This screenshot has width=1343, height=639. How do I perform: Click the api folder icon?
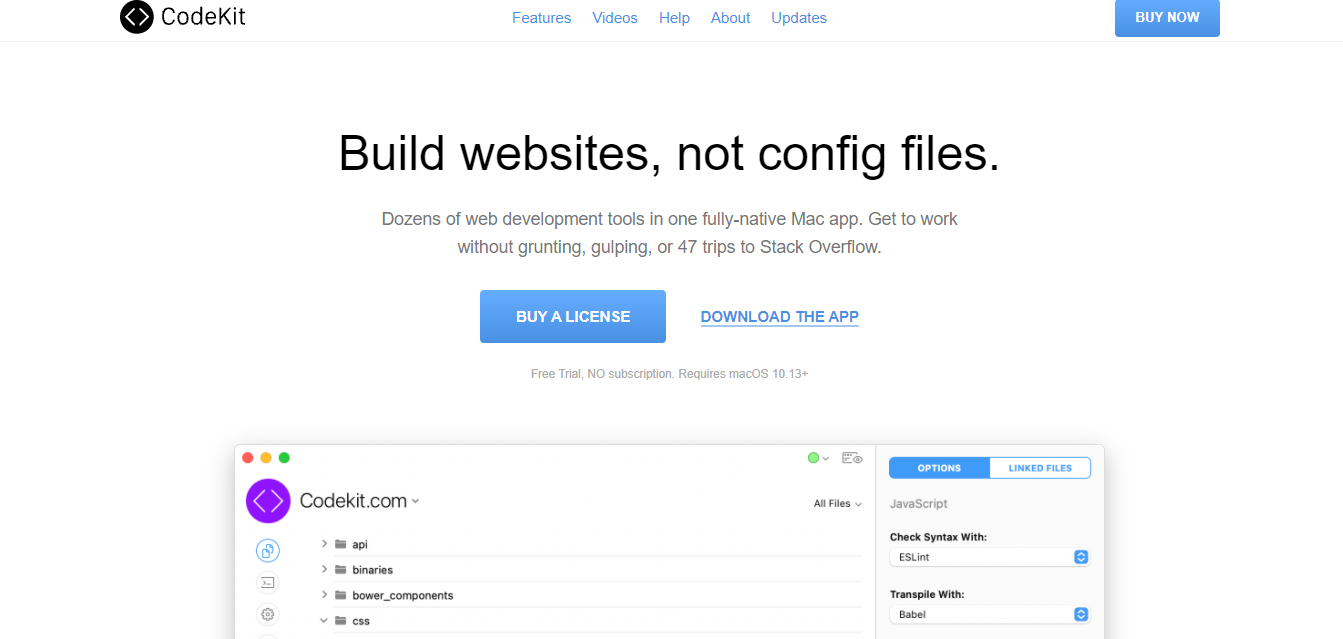click(x=340, y=544)
